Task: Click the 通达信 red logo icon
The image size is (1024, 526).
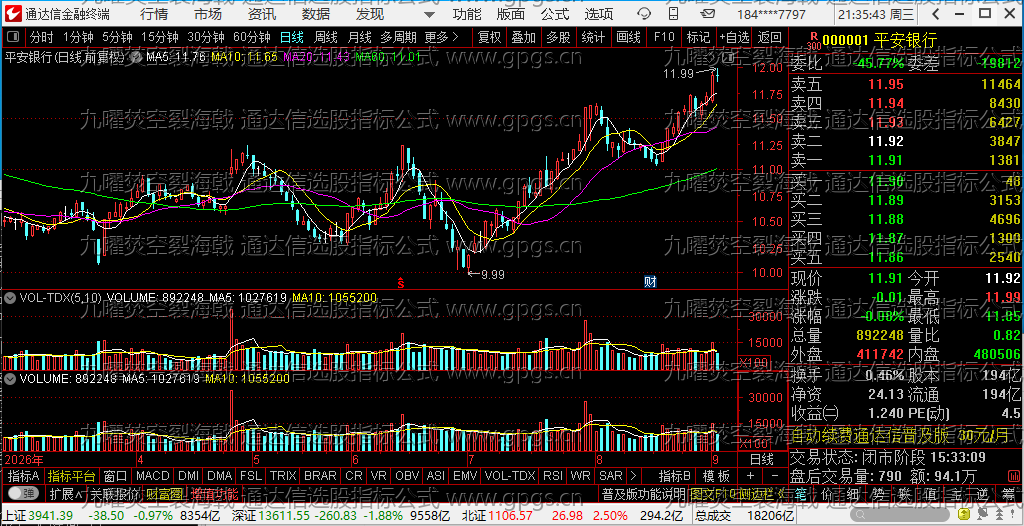Action: tap(14, 14)
